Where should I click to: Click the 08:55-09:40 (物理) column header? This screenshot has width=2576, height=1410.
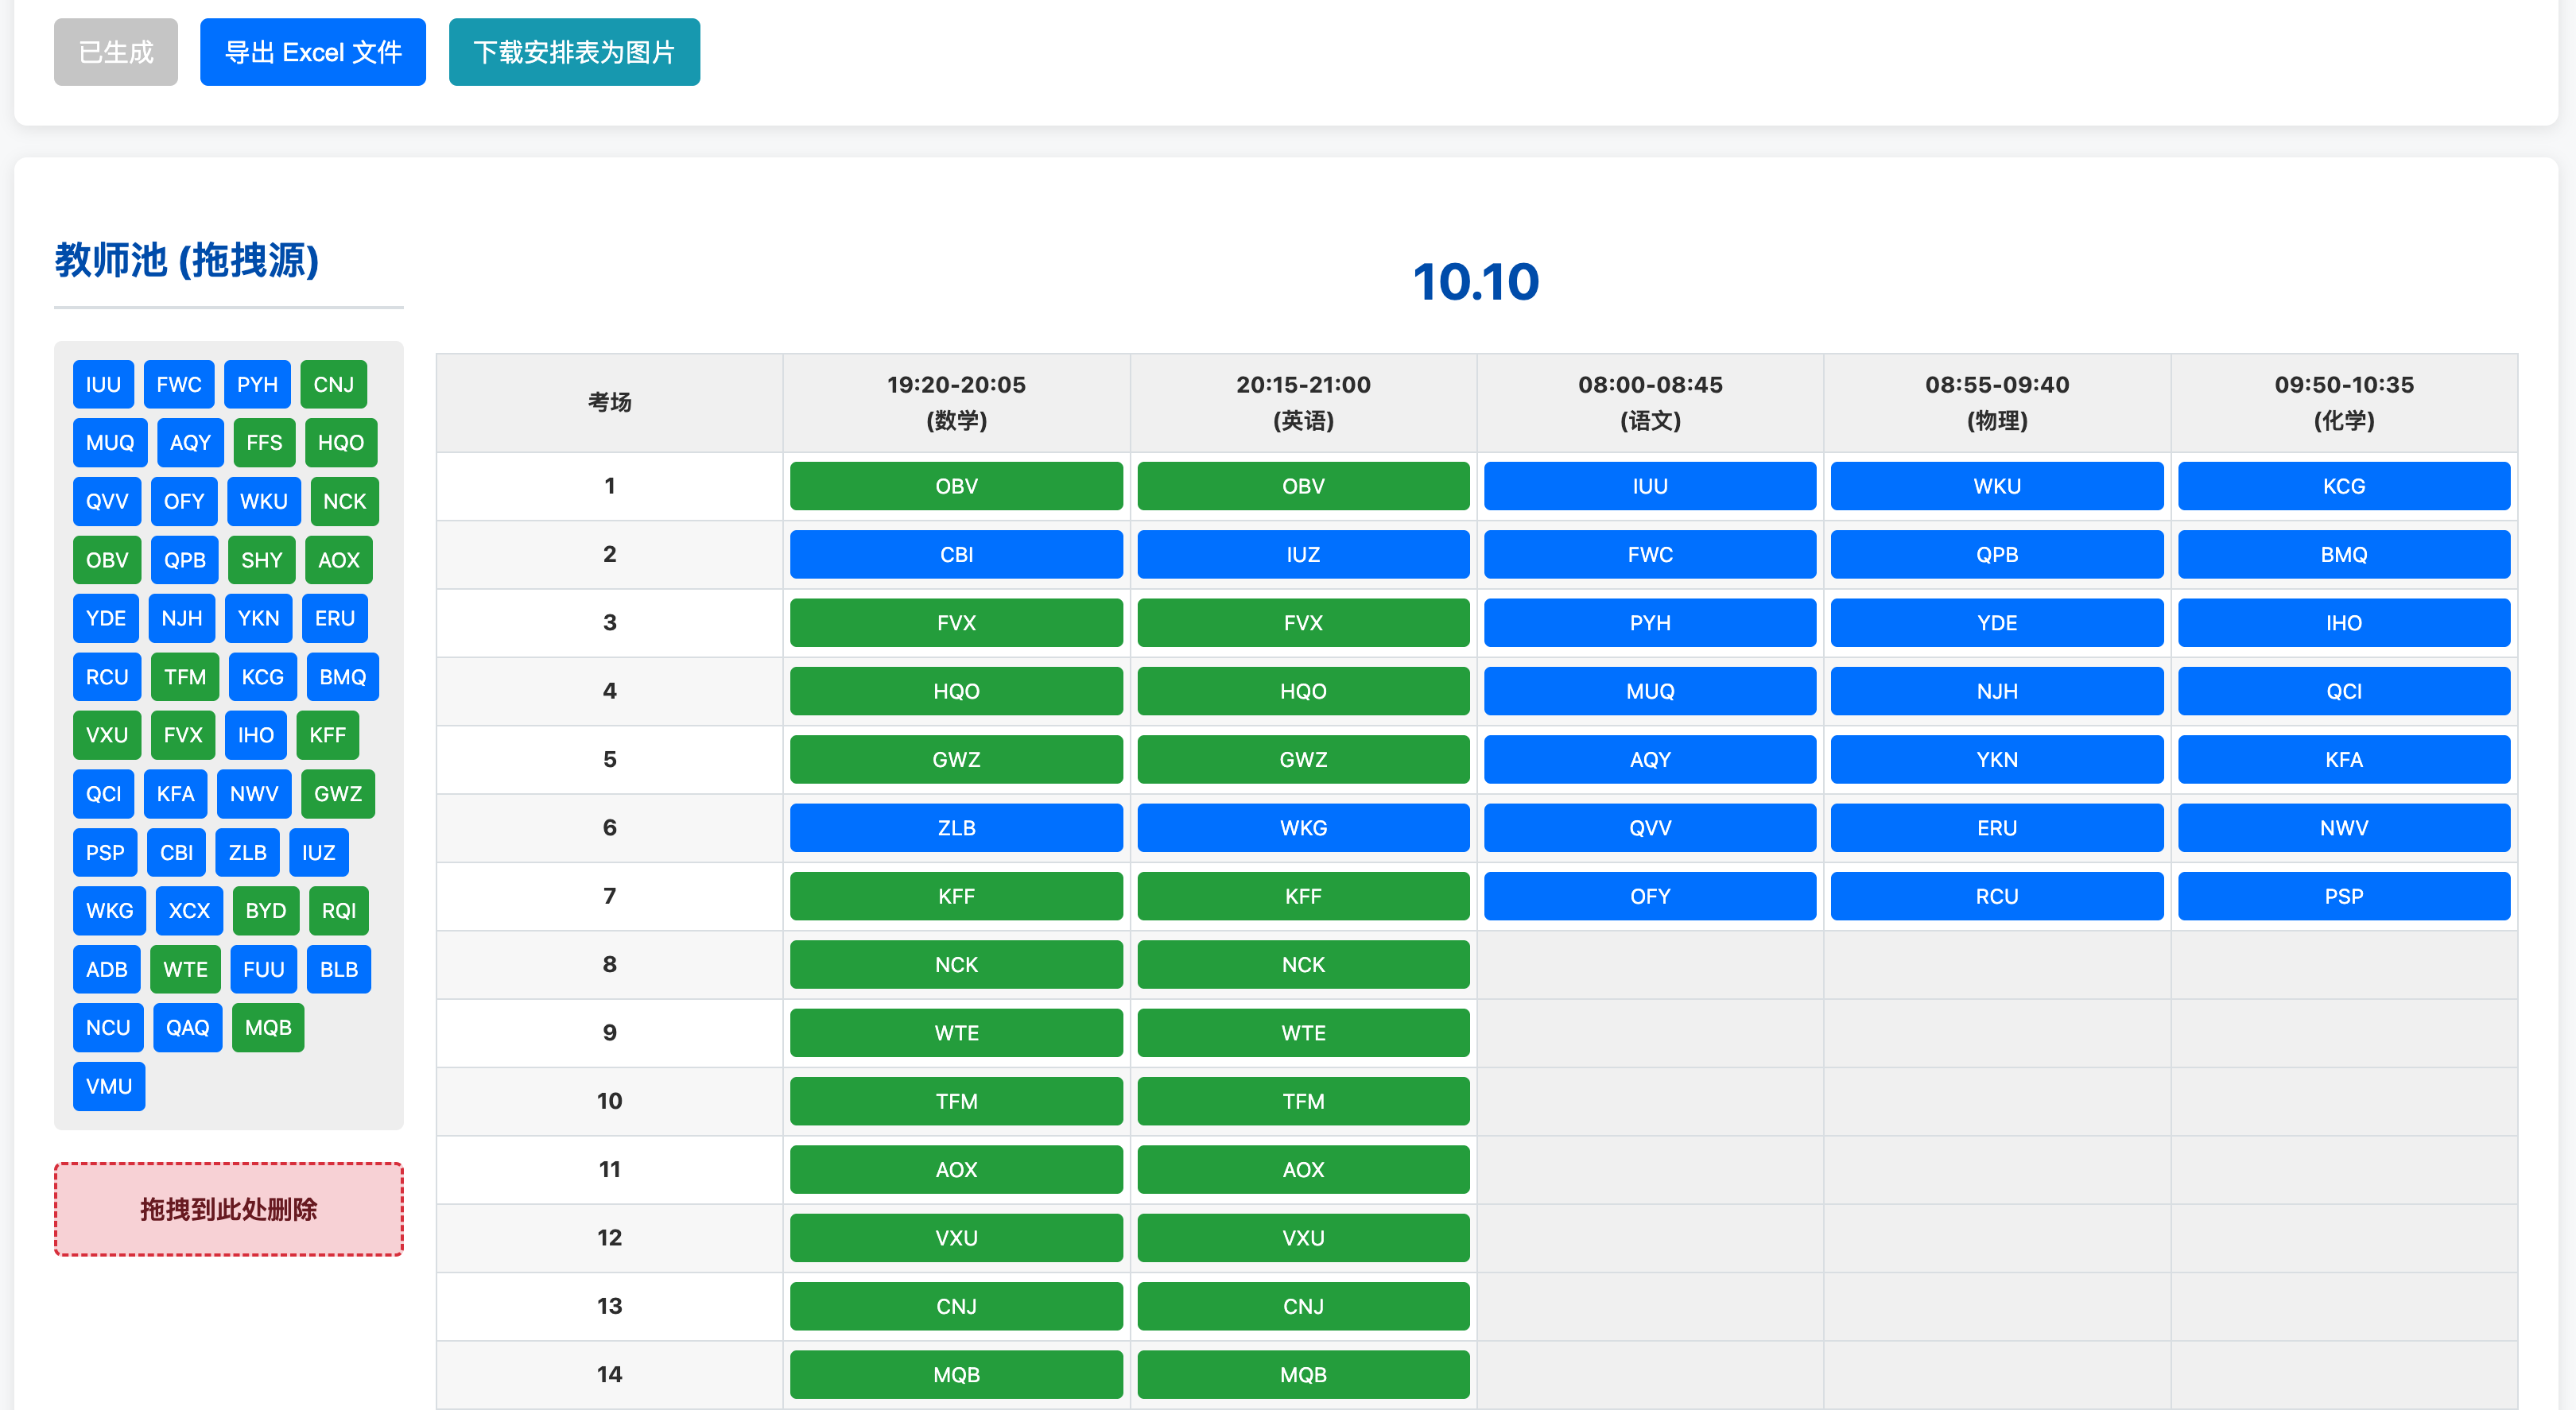tap(1996, 402)
